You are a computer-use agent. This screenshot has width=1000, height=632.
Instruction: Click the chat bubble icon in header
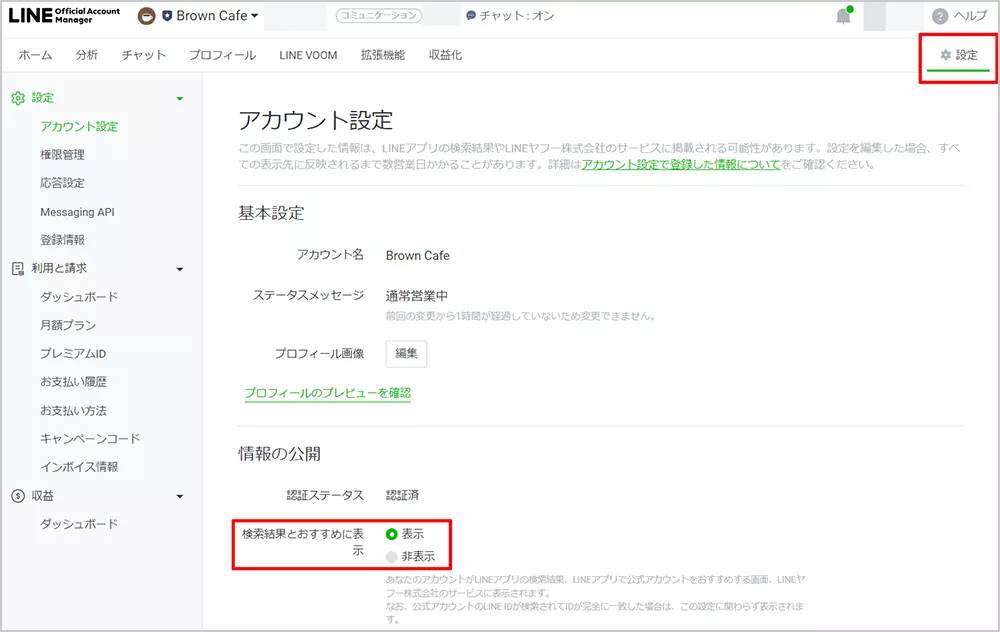471,16
